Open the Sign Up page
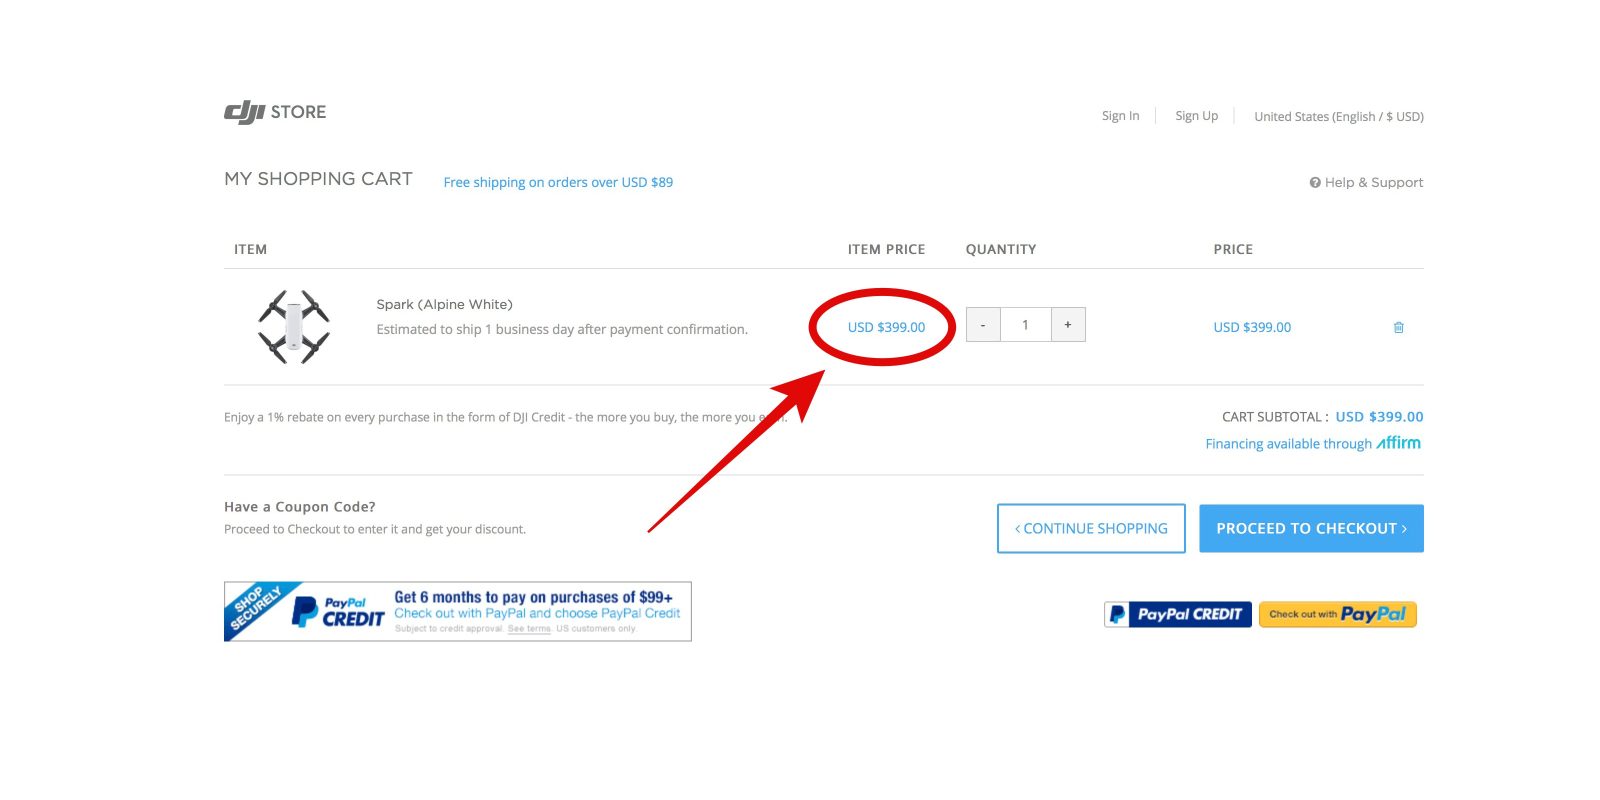This screenshot has height=800, width=1600. [x=1196, y=116]
